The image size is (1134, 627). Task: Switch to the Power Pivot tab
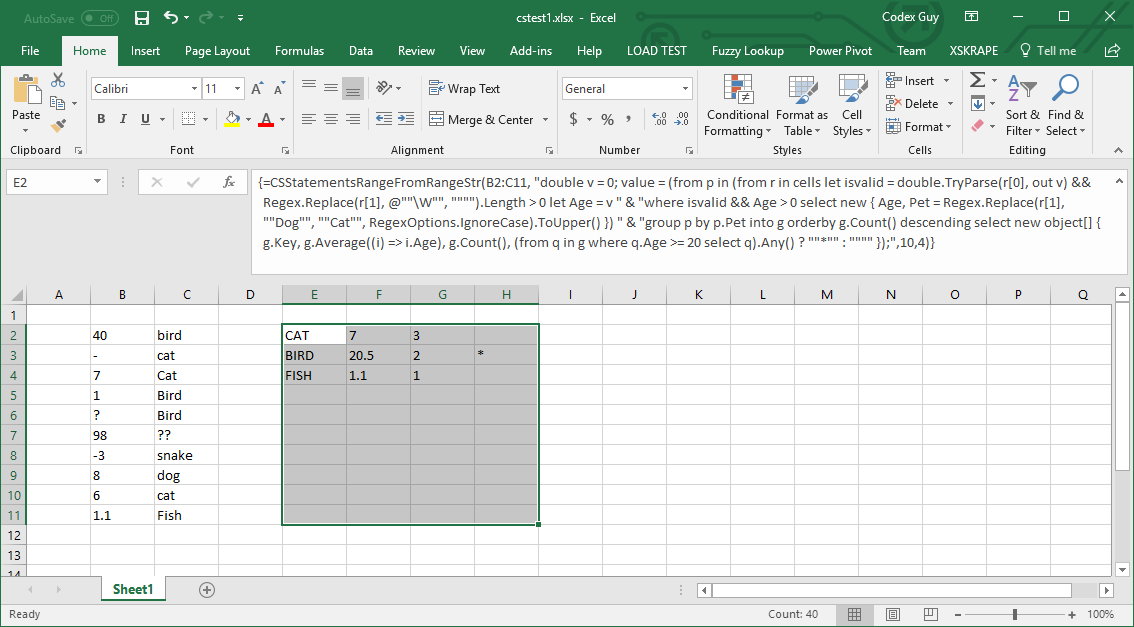(840, 51)
